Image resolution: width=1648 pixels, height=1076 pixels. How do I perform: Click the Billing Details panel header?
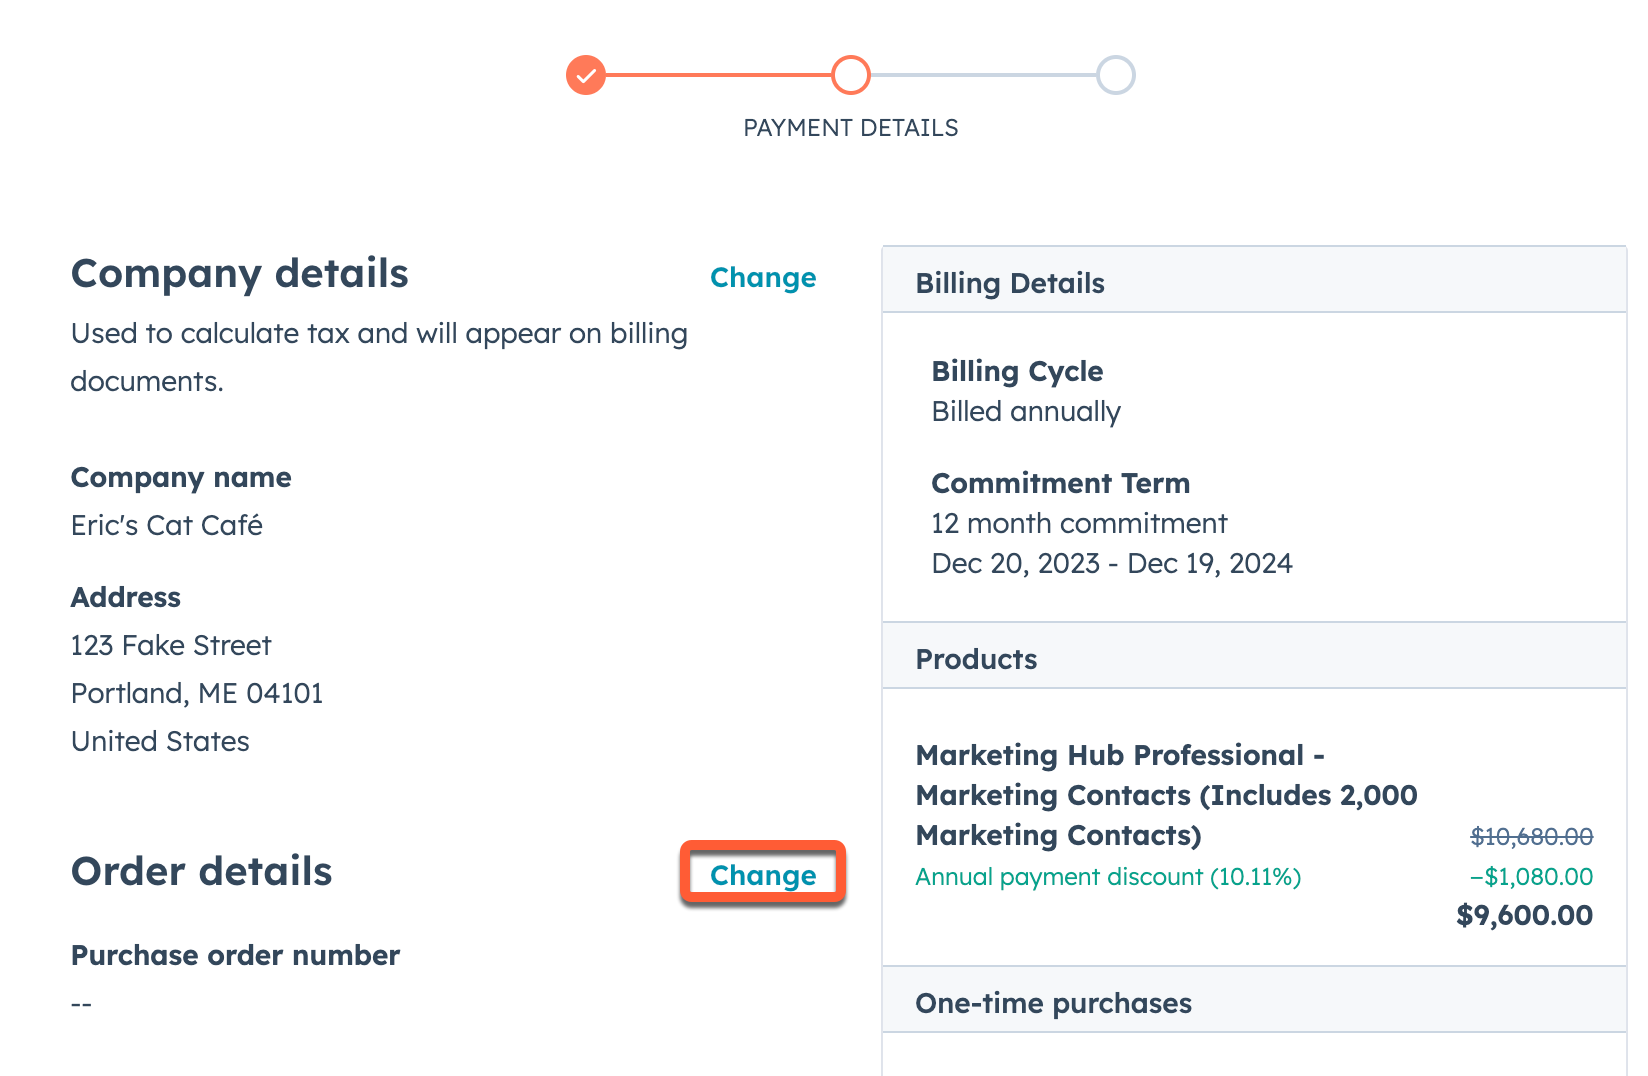coord(1010,283)
